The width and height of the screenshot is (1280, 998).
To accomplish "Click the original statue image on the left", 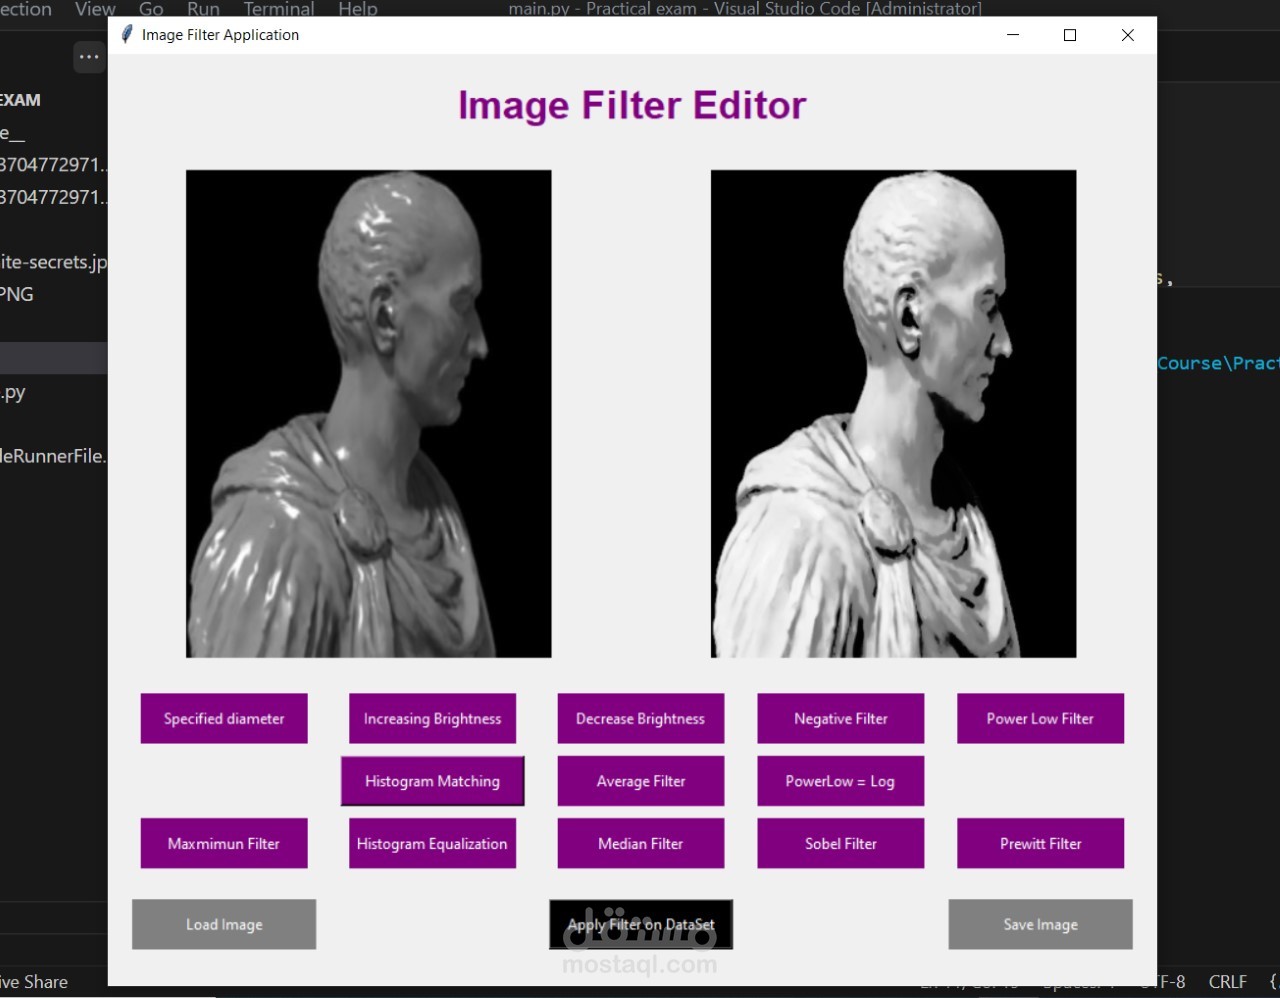I will [x=369, y=413].
